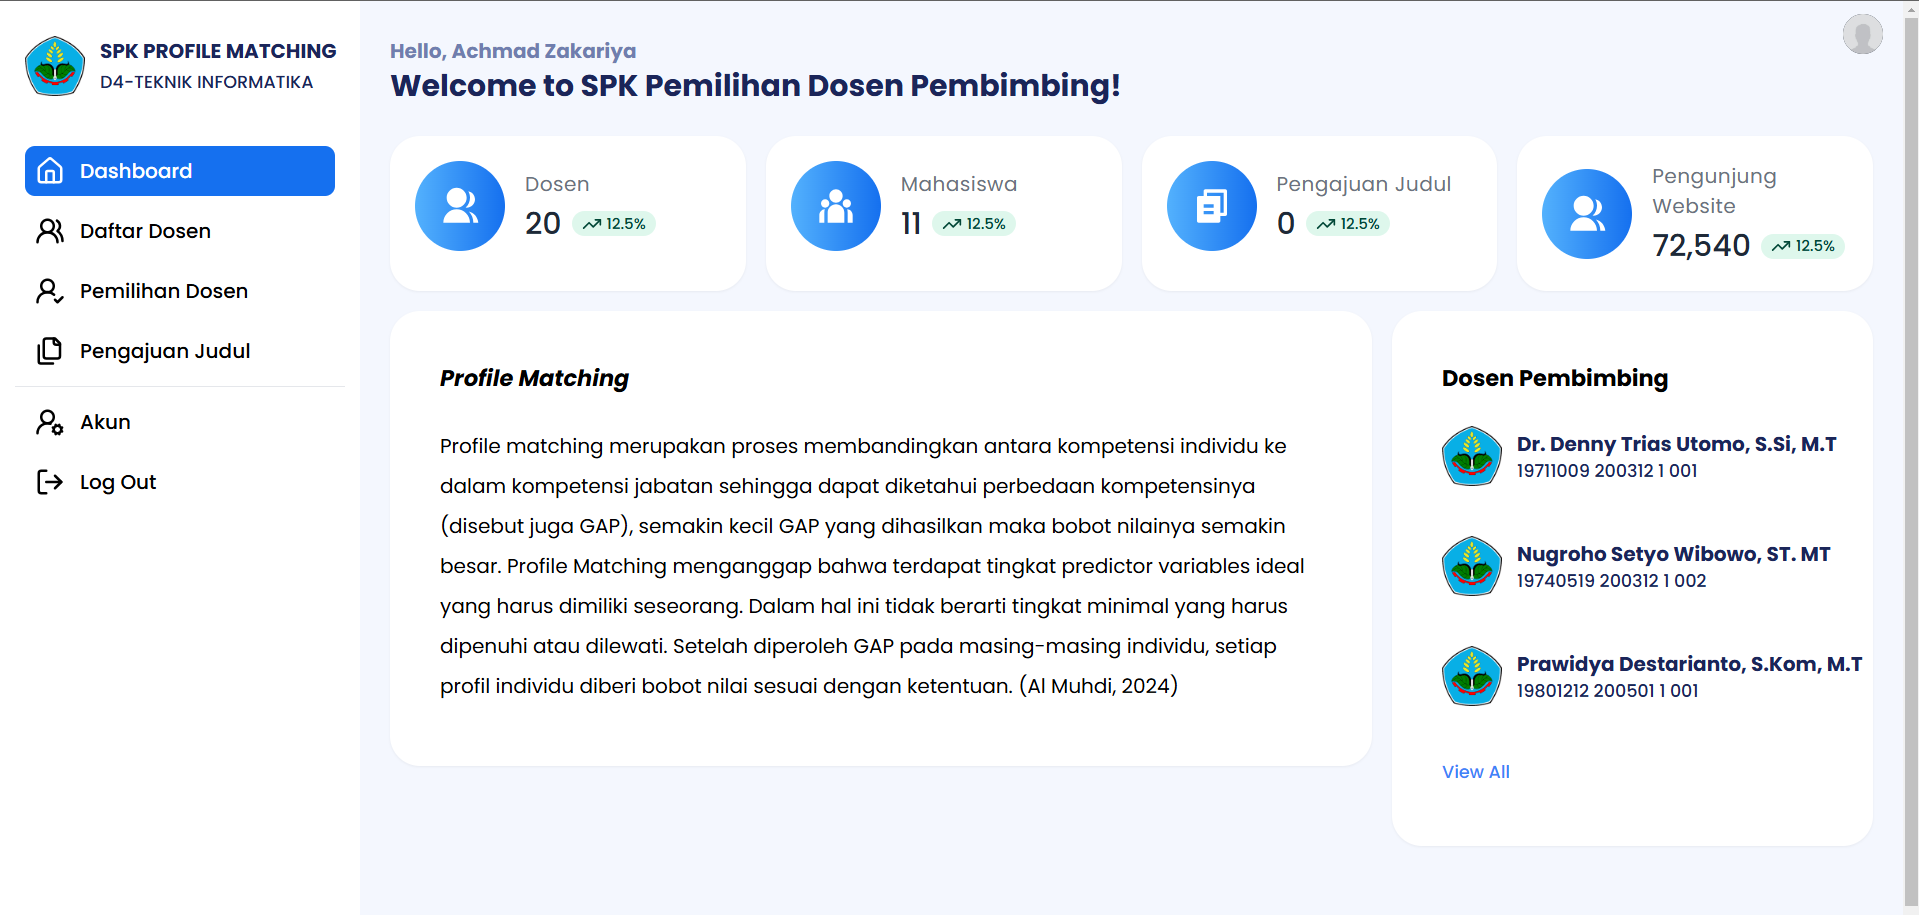Click Dr. Denny Trias Utomo, S.Si, M.T name

point(1676,444)
